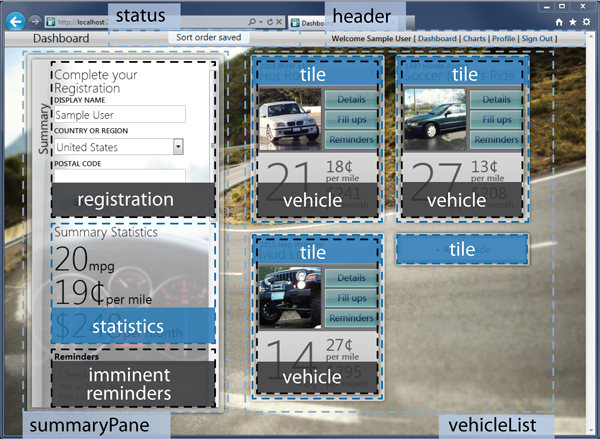Click the 18¢ per mile value

coord(342,171)
